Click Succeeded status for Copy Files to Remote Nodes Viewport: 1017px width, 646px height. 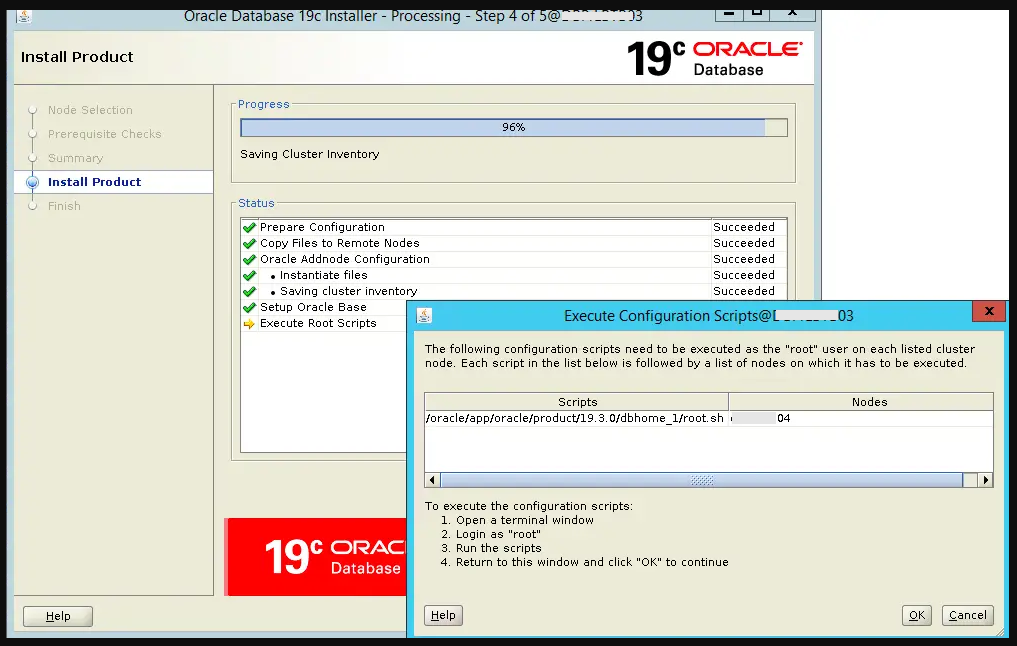(x=743, y=243)
